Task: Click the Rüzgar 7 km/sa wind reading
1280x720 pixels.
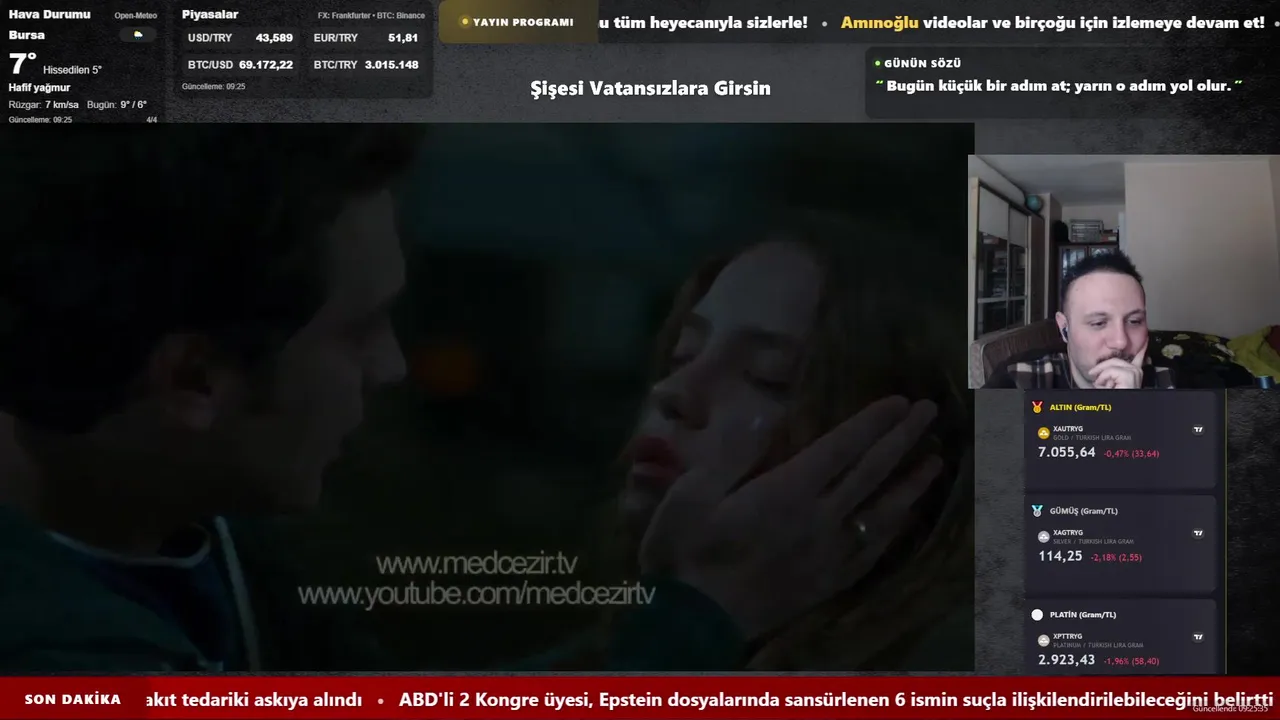Action: pos(44,105)
